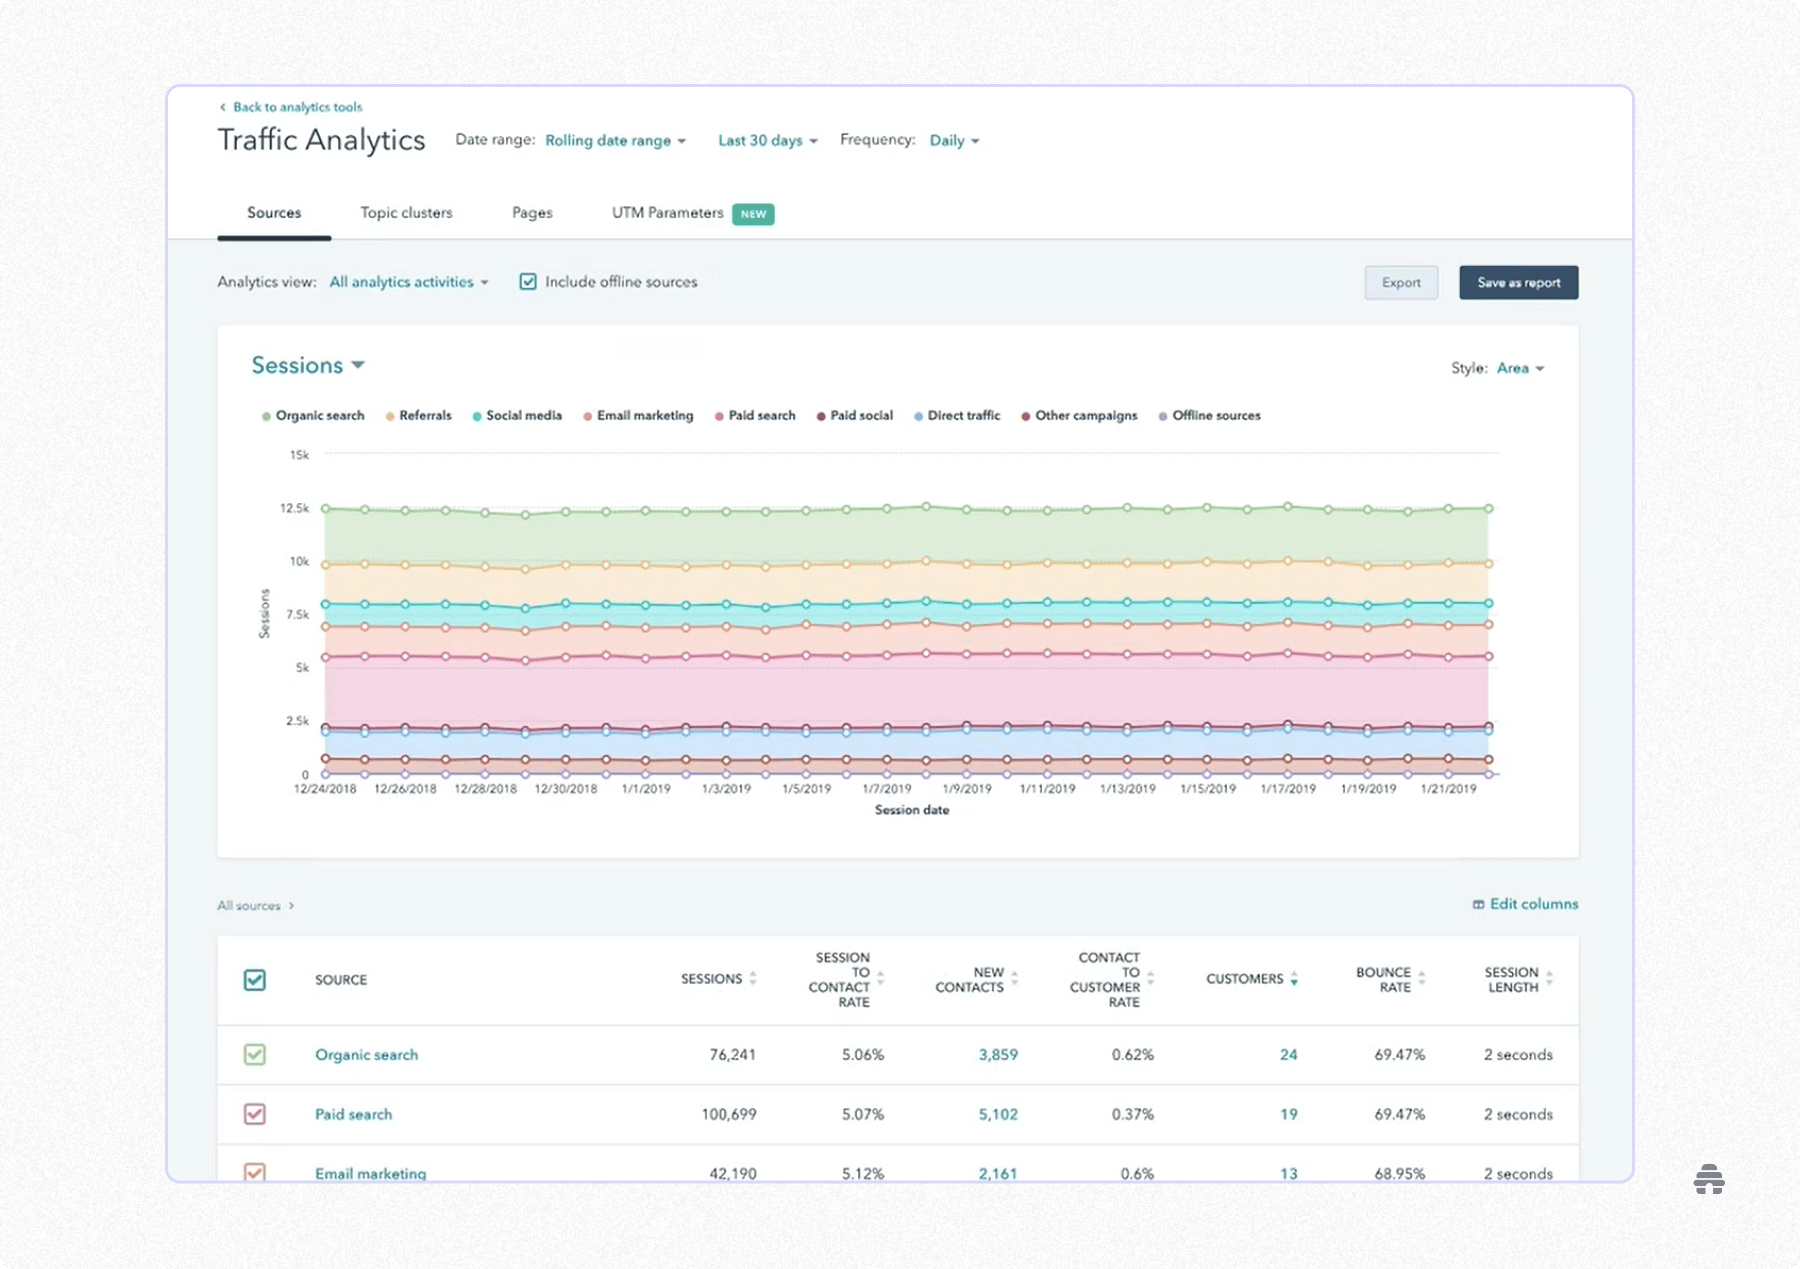Sort by Session Length column arrows
Image resolution: width=1800 pixels, height=1269 pixels.
click(1549, 979)
